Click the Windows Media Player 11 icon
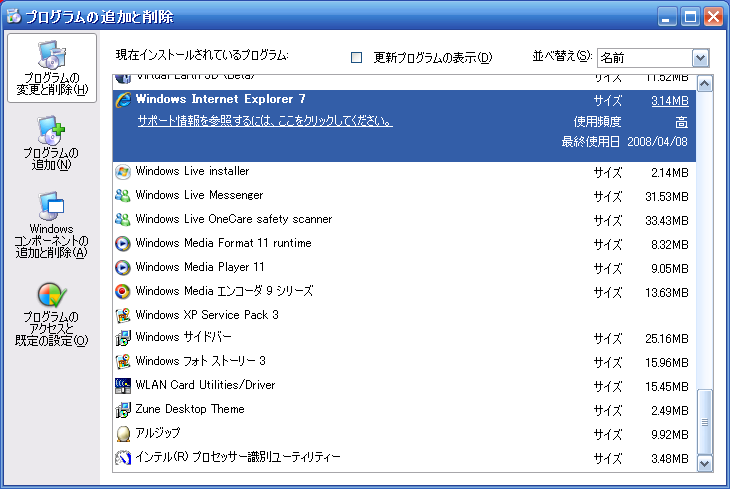 [123, 268]
